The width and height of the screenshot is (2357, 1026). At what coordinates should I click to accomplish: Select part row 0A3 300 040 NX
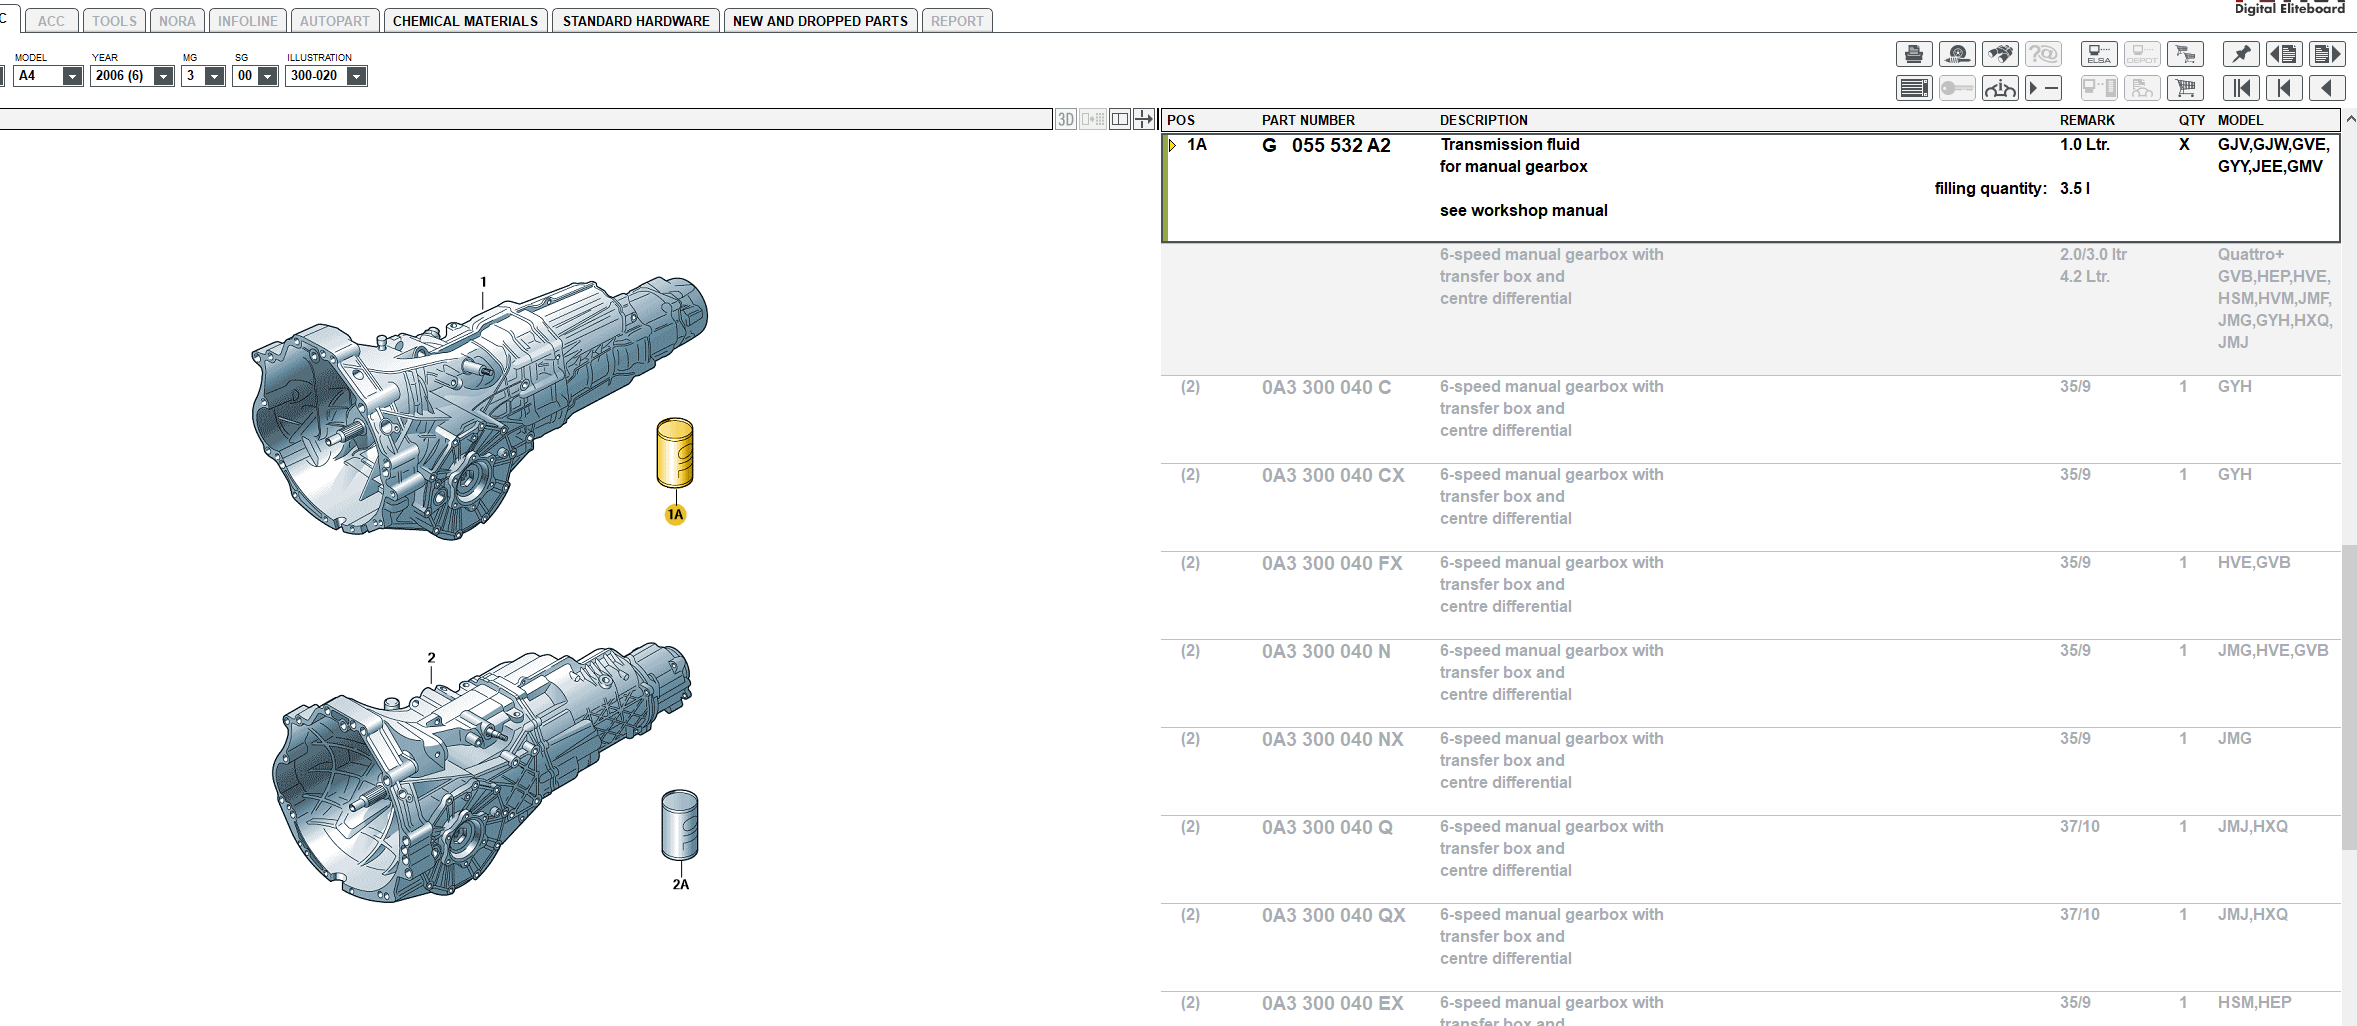click(x=1750, y=771)
